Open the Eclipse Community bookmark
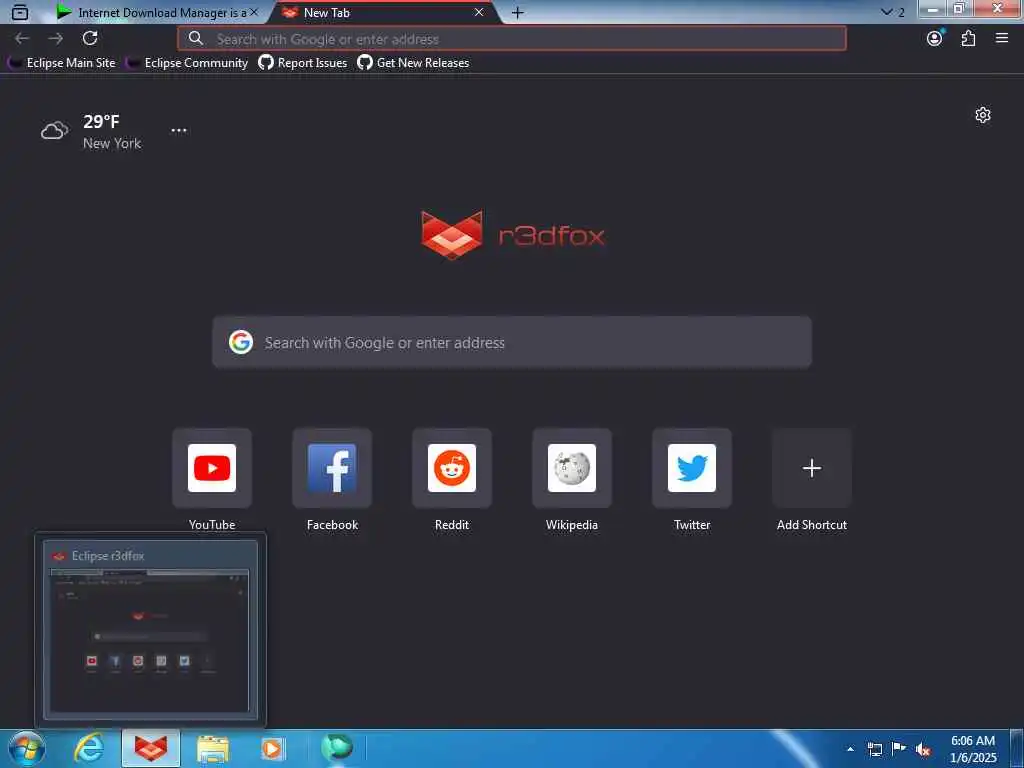1024x768 pixels. 187,63
